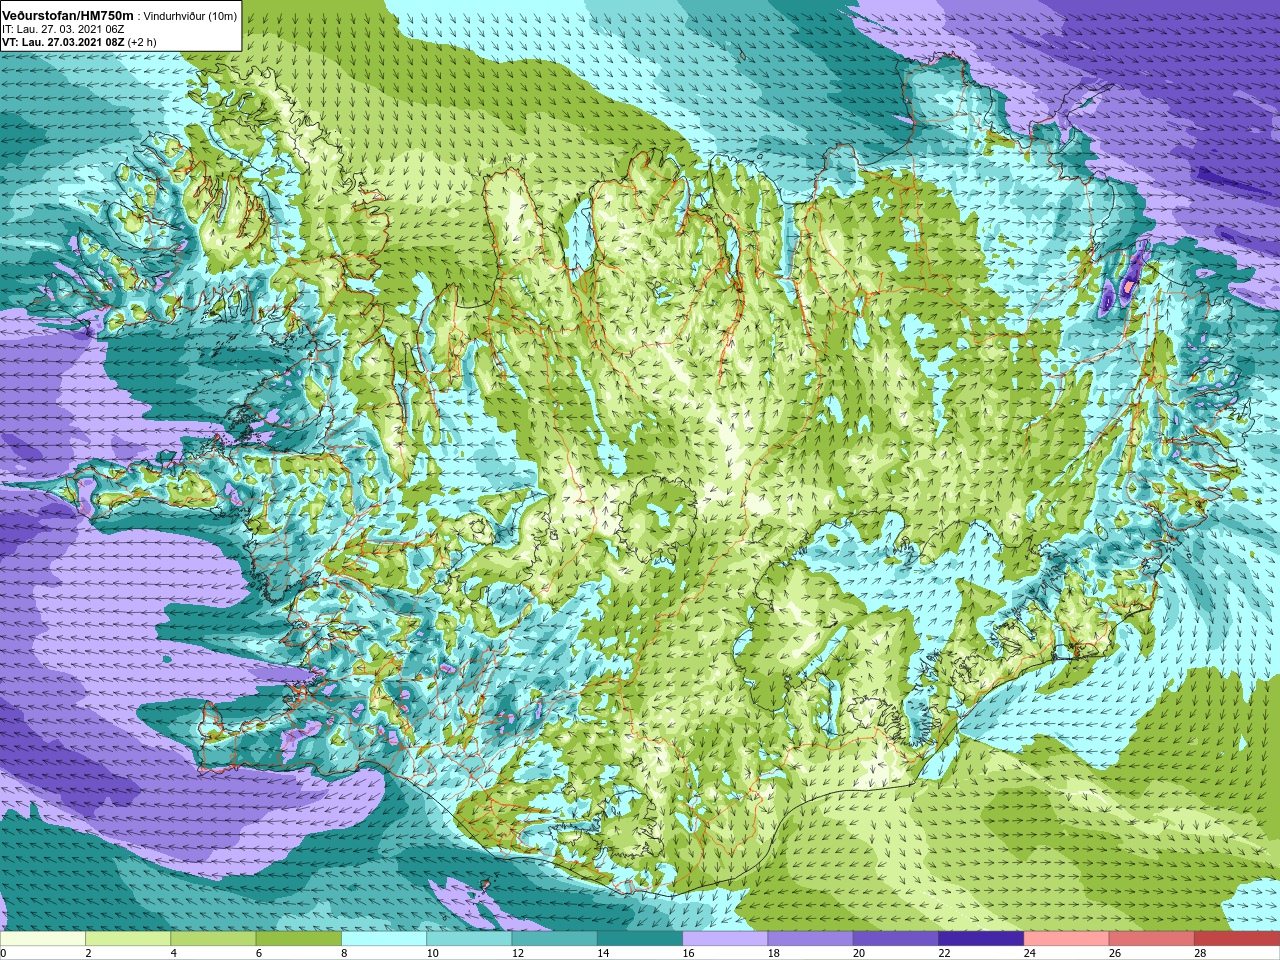Image resolution: width=1280 pixels, height=960 pixels.
Task: Click the legend scale label 28
Action: click(x=1200, y=953)
